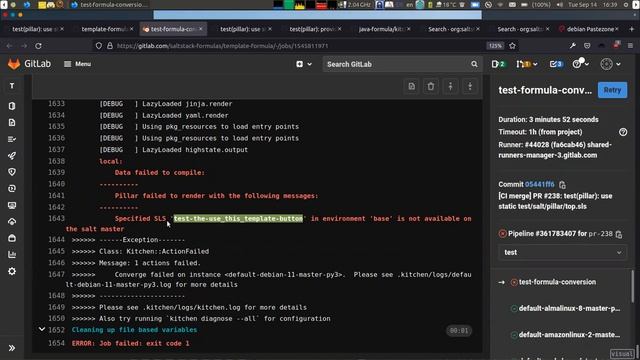Open default-almalinux-8-master job
The width and height of the screenshot is (640, 360).
click(x=569, y=308)
